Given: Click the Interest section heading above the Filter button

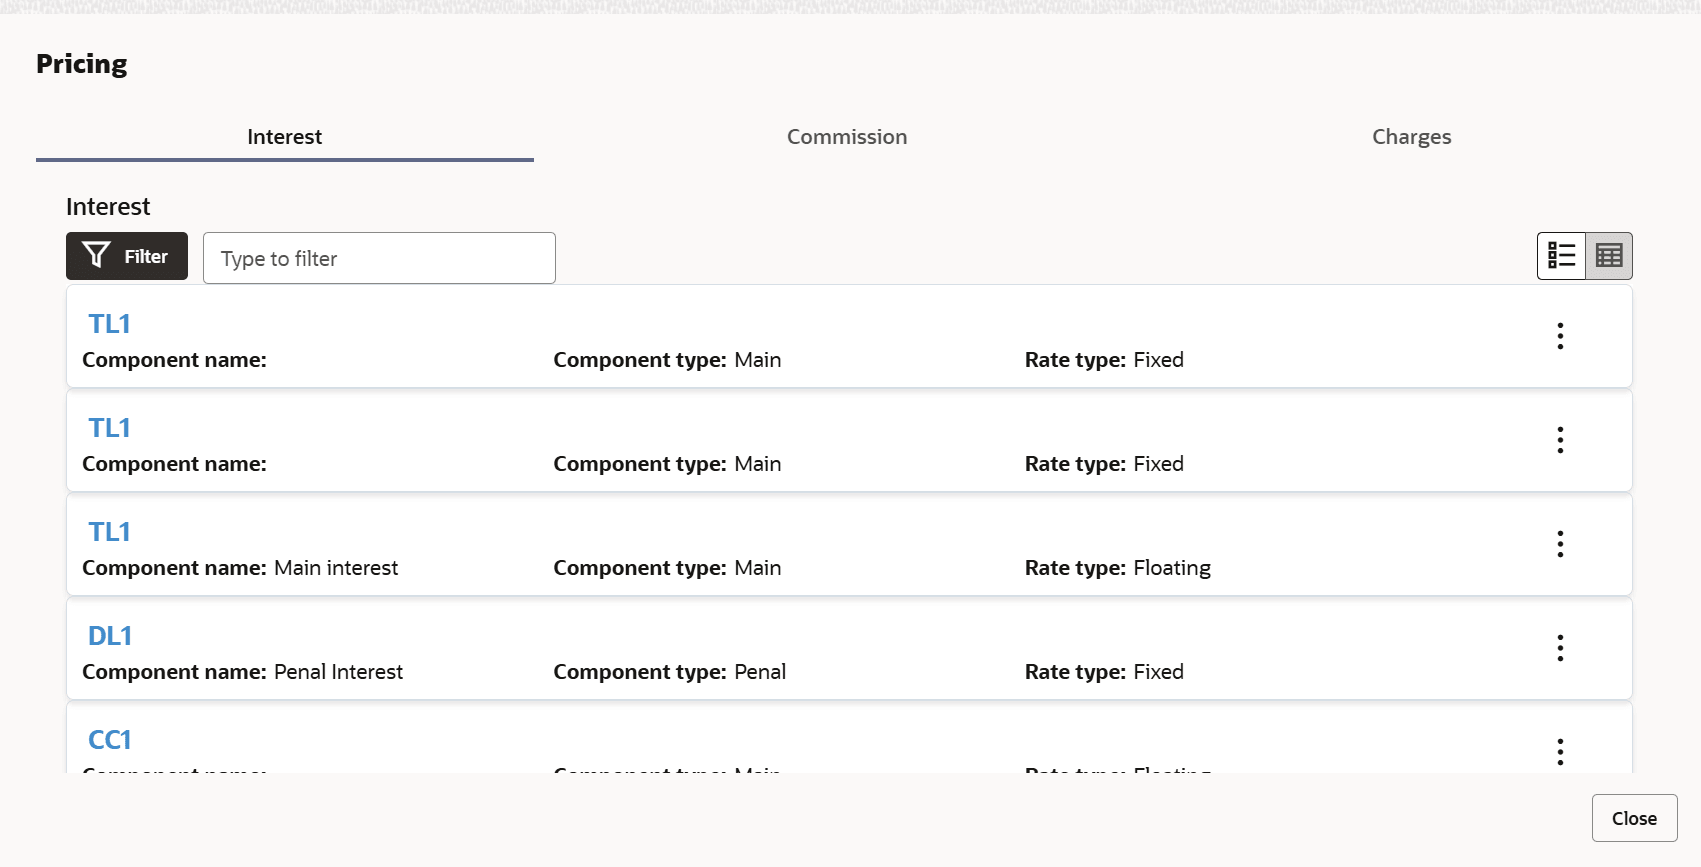Looking at the screenshot, I should pyautogui.click(x=108, y=207).
